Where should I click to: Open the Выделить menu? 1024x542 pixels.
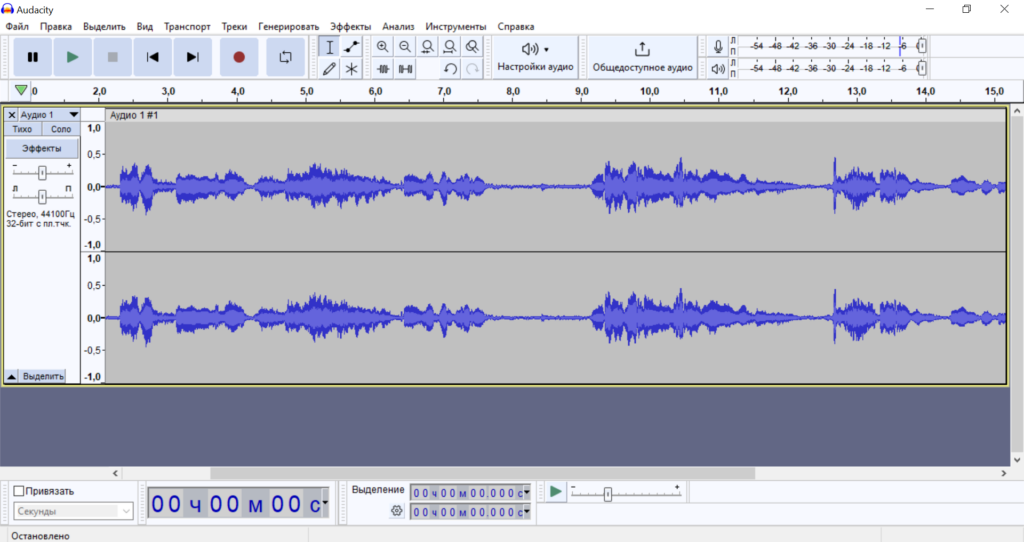[x=104, y=27]
